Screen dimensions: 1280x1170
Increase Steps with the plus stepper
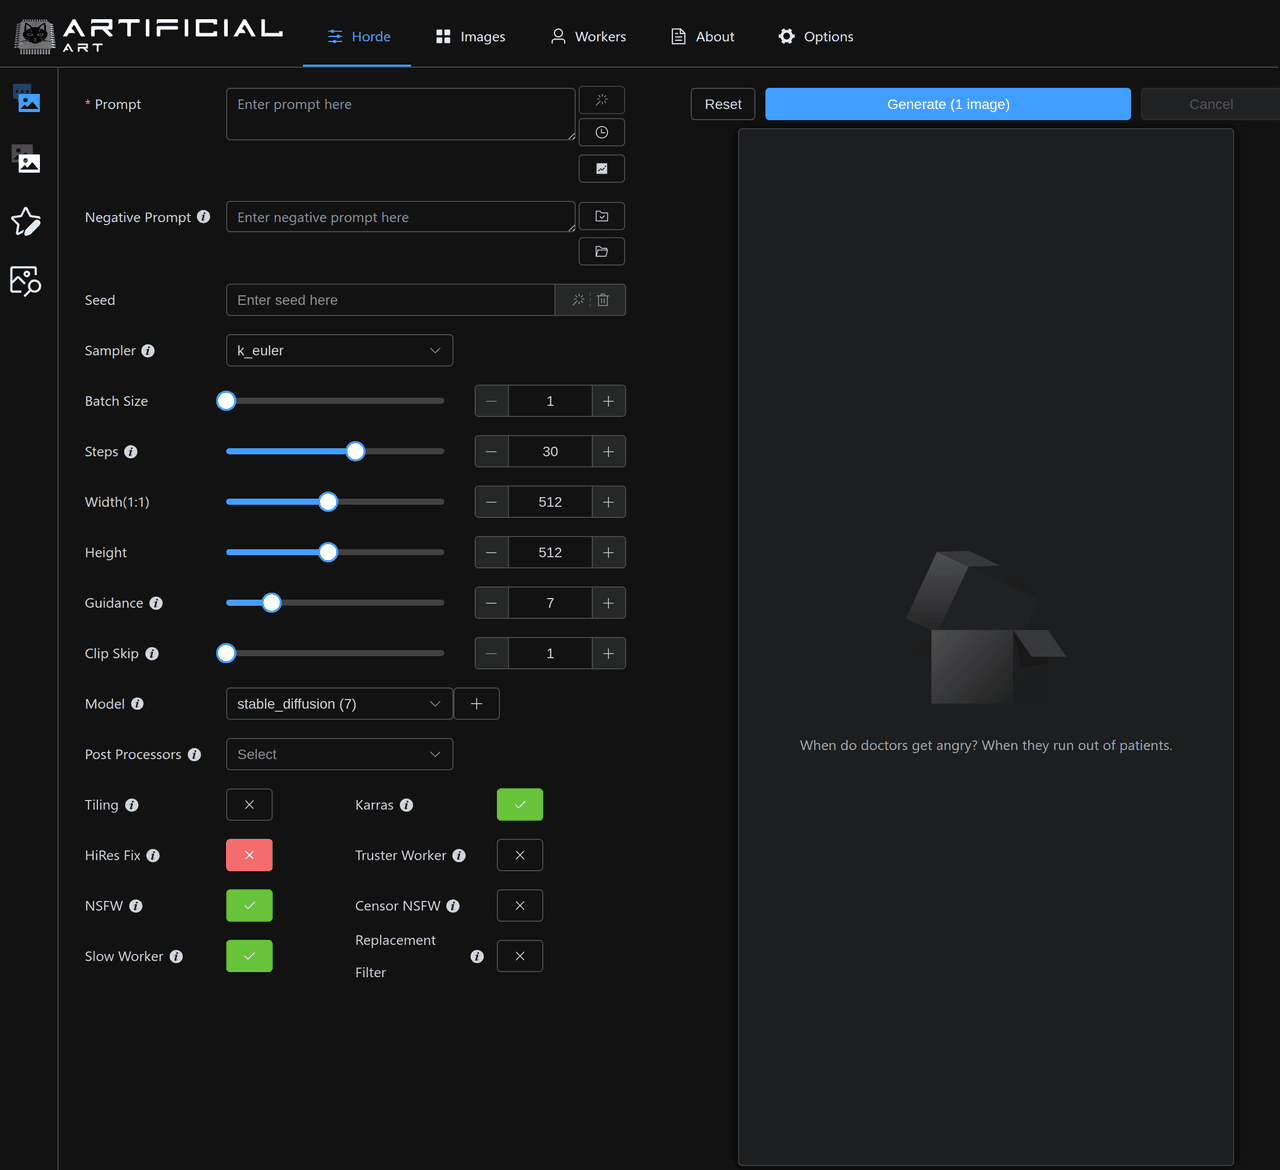click(608, 452)
